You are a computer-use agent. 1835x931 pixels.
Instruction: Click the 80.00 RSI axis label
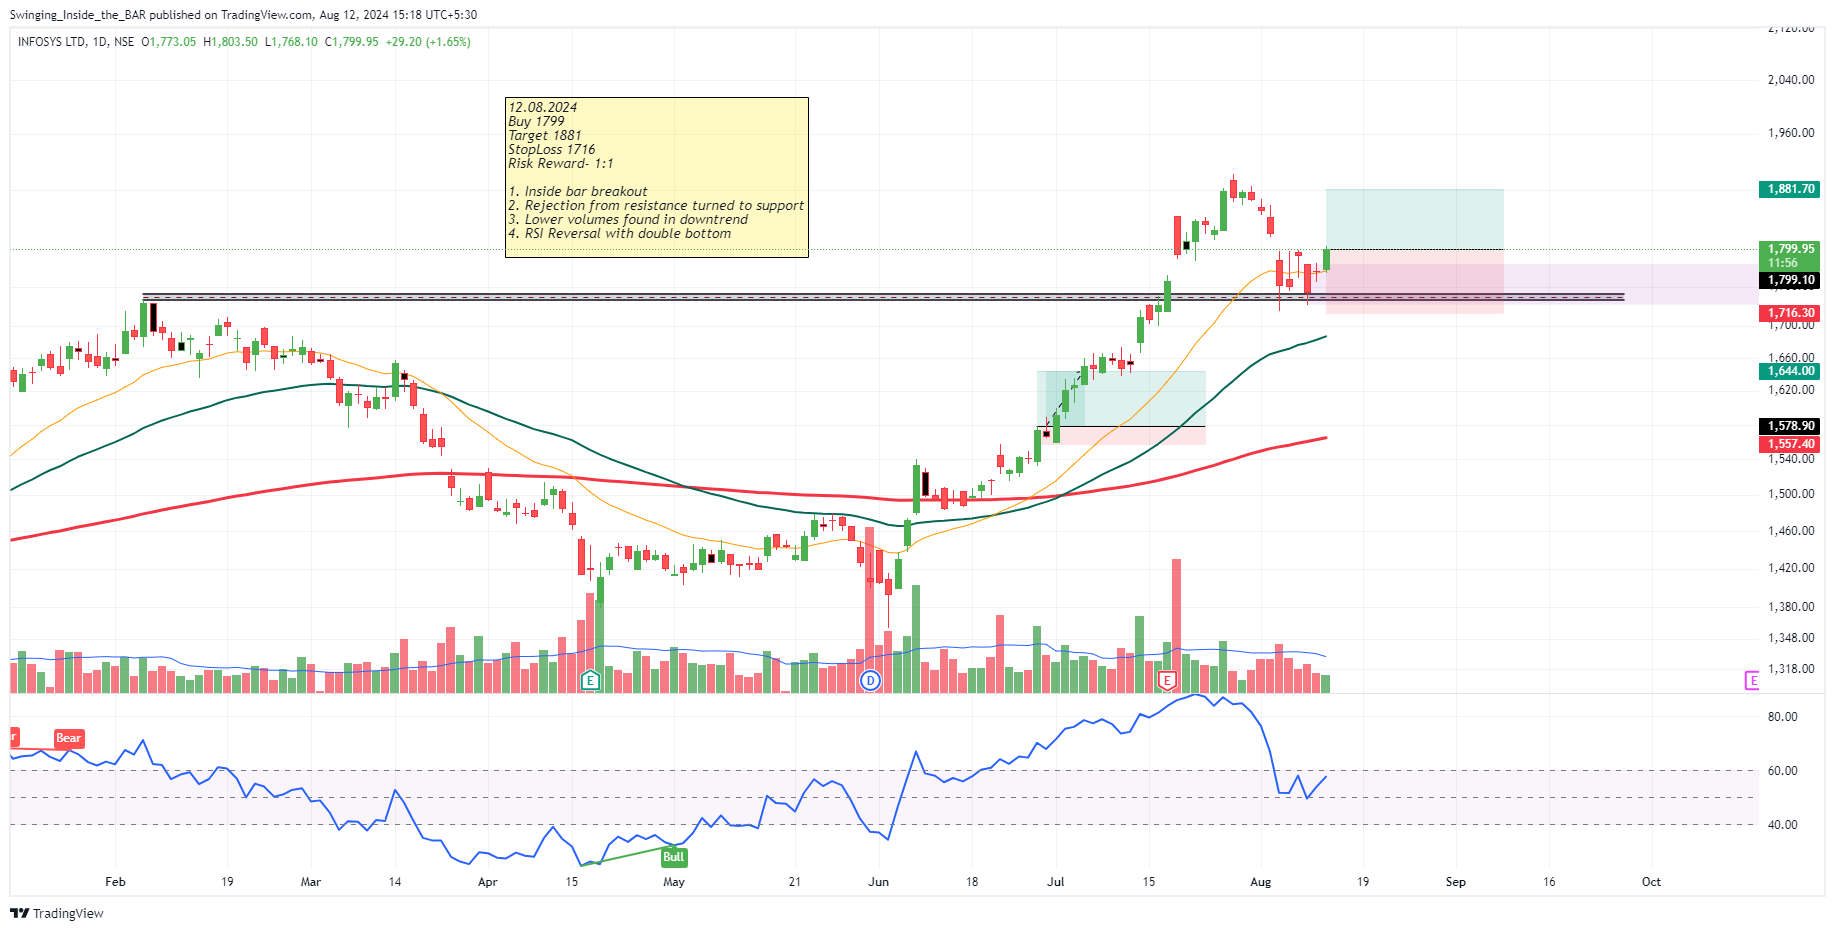(x=1783, y=717)
